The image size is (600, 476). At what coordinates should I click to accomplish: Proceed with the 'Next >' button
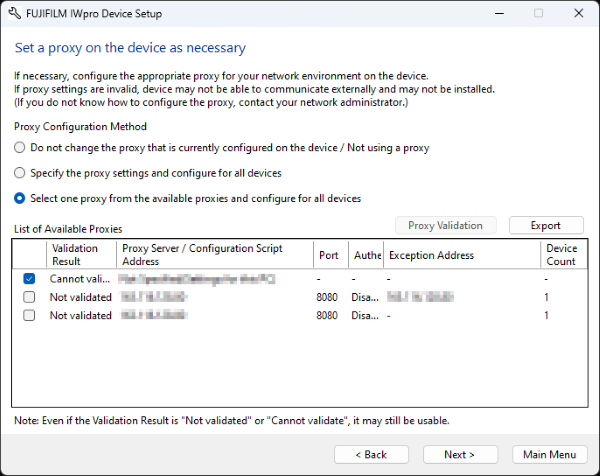460,455
